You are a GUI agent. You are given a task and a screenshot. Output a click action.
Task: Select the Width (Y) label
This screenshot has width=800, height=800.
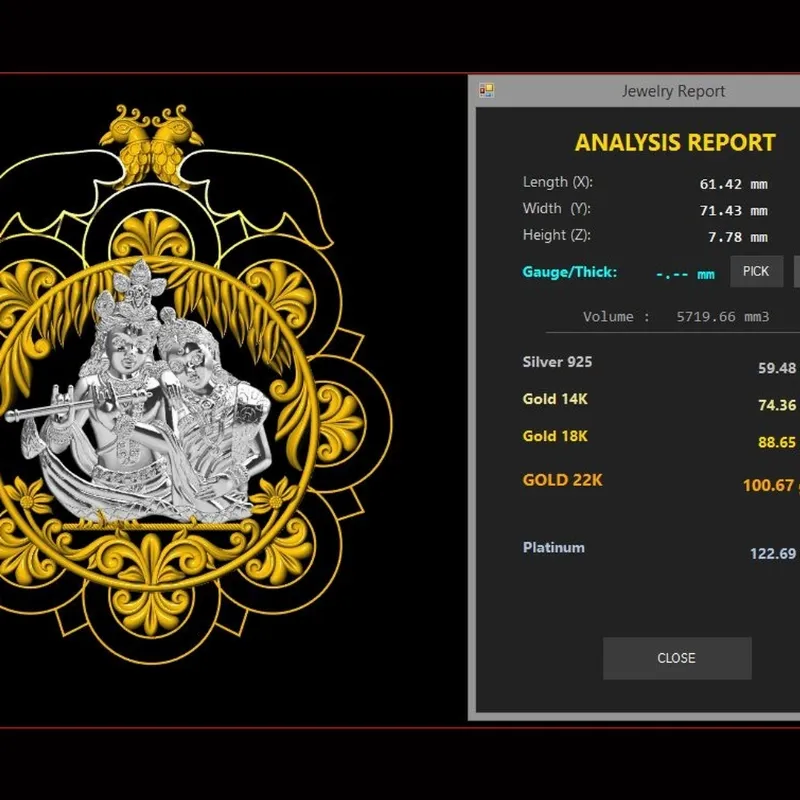pyautogui.click(x=557, y=209)
